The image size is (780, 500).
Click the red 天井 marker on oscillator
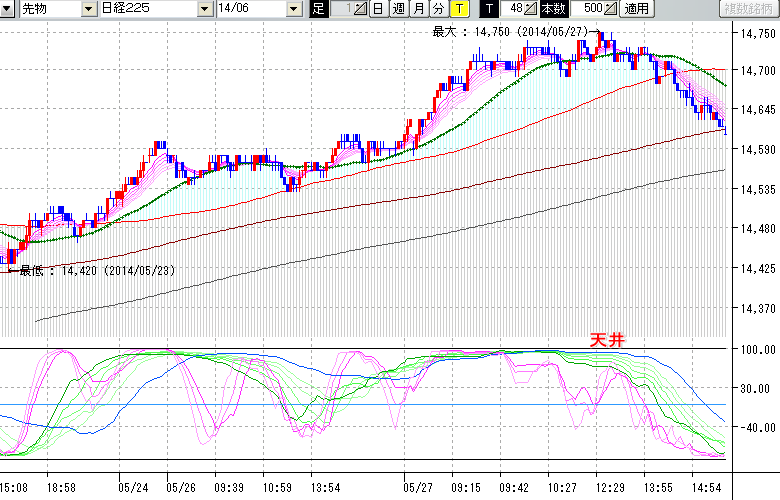606,340
